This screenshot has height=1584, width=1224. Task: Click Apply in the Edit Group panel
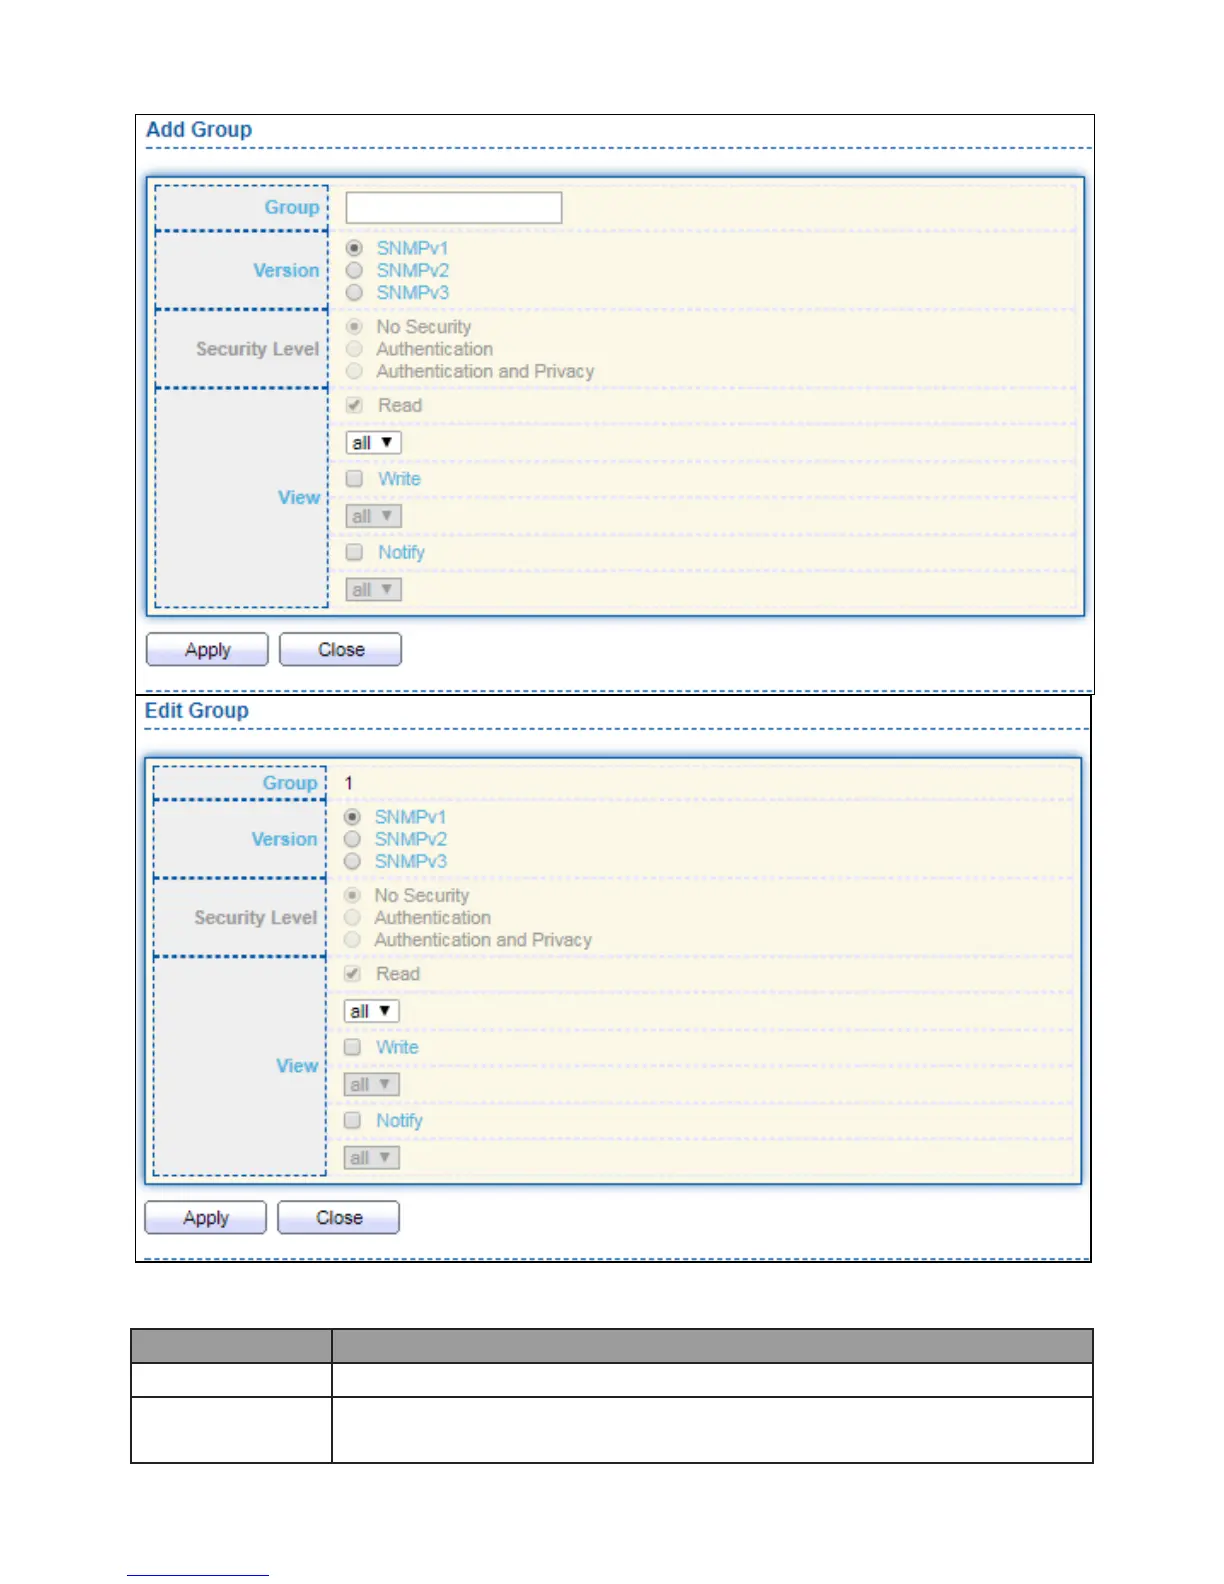(205, 1218)
